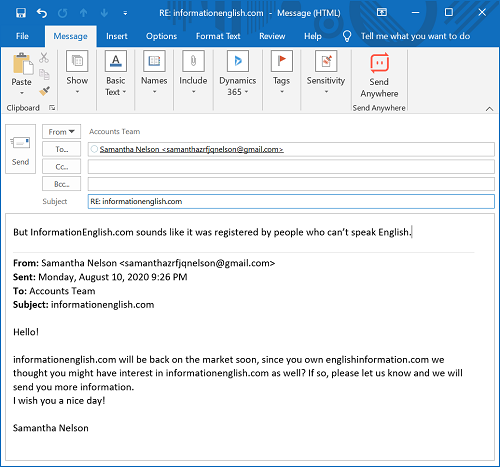The width and height of the screenshot is (500, 467).
Task: Click the 'Hello!' line in quoted email
Action: coord(26,332)
